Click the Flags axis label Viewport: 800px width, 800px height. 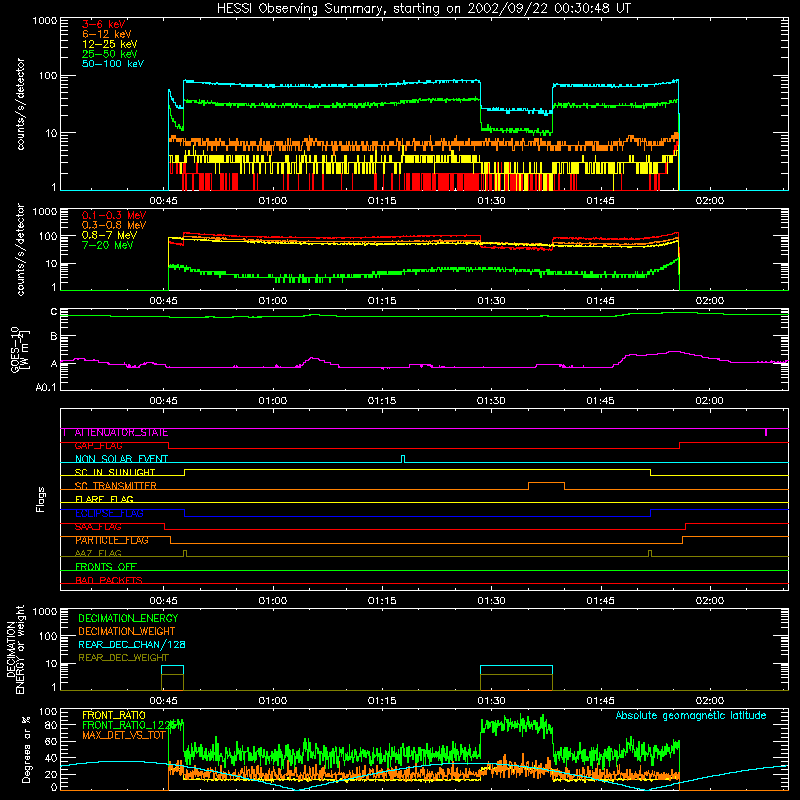pos(41,499)
